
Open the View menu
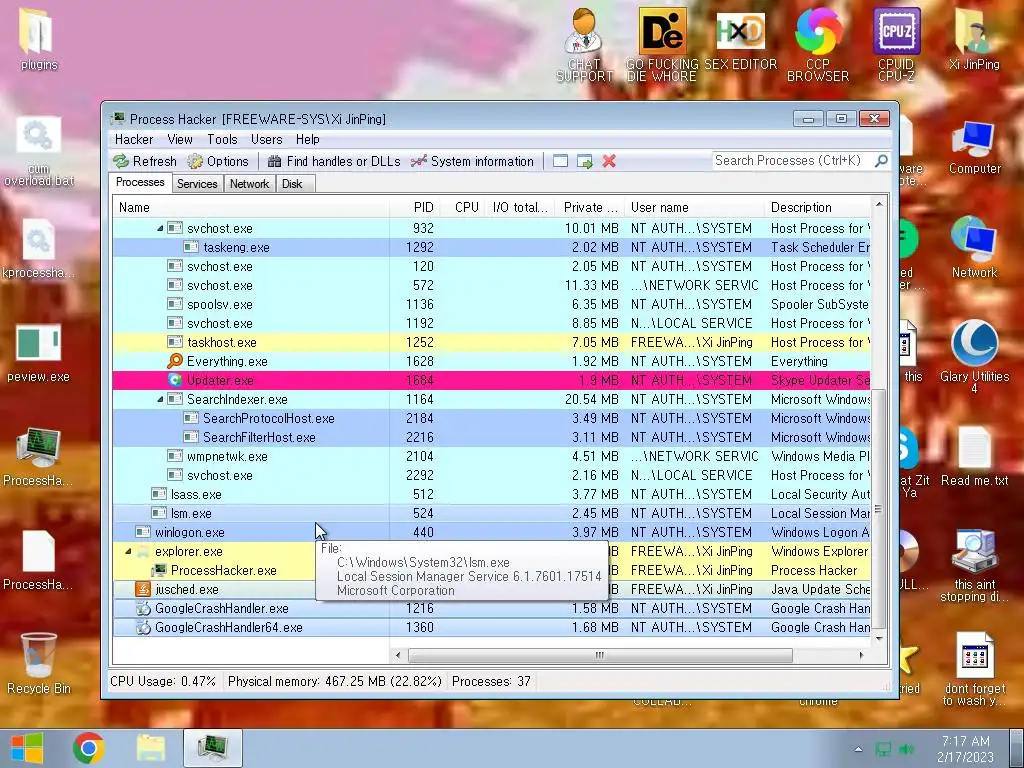[180, 139]
